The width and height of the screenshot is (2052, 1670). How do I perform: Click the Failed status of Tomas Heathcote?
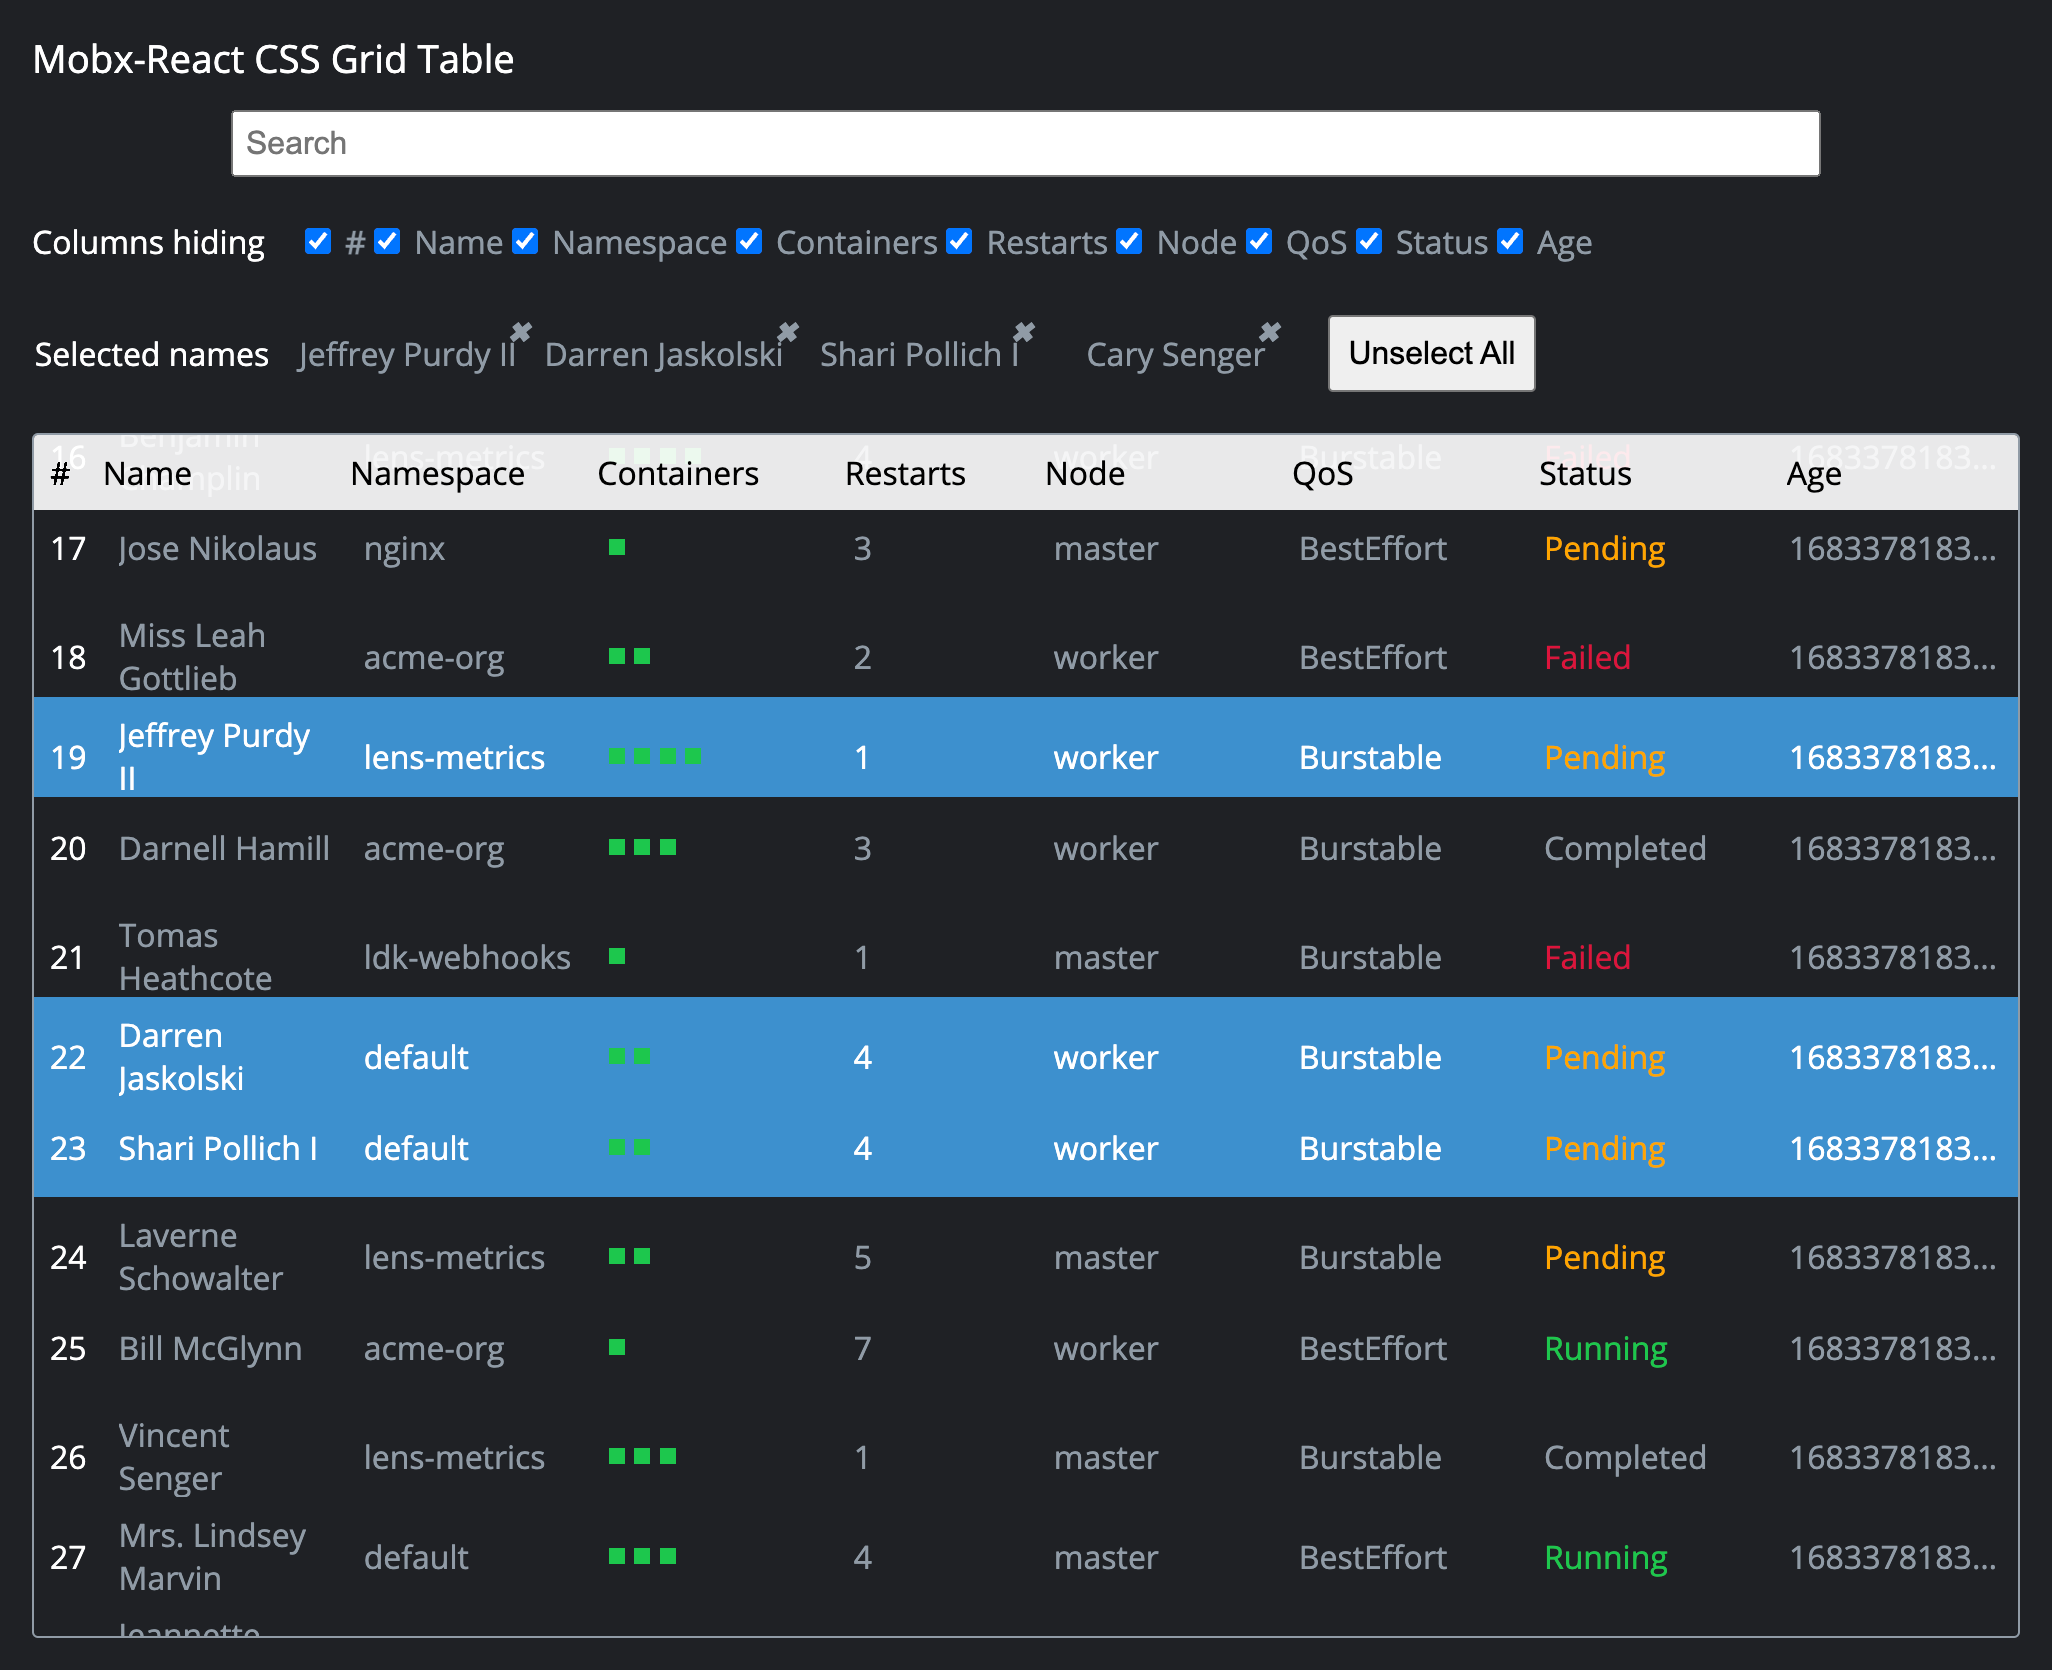coord(1587,957)
